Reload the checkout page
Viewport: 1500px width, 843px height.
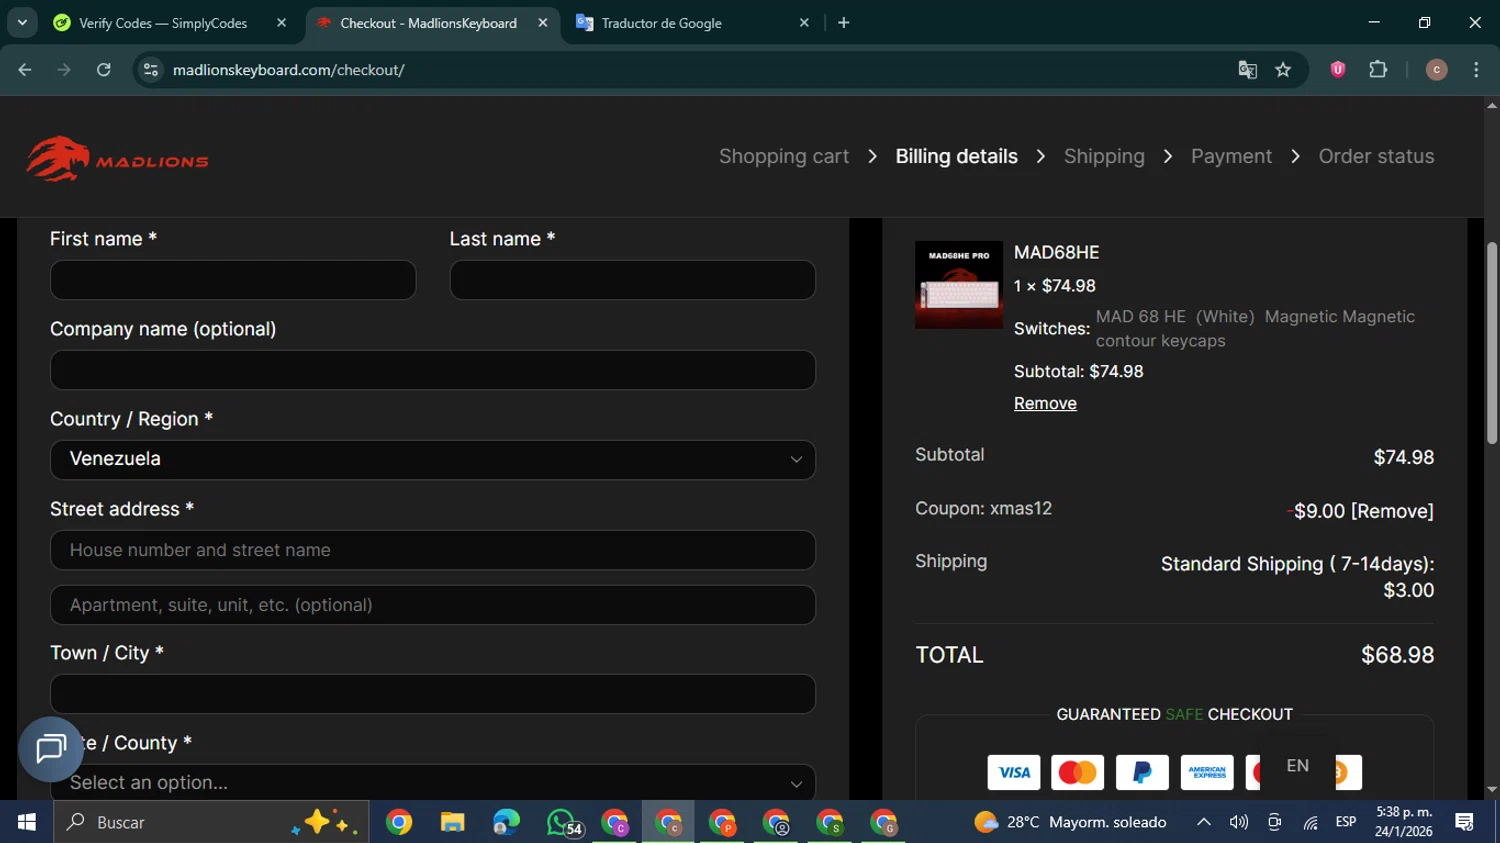point(104,70)
